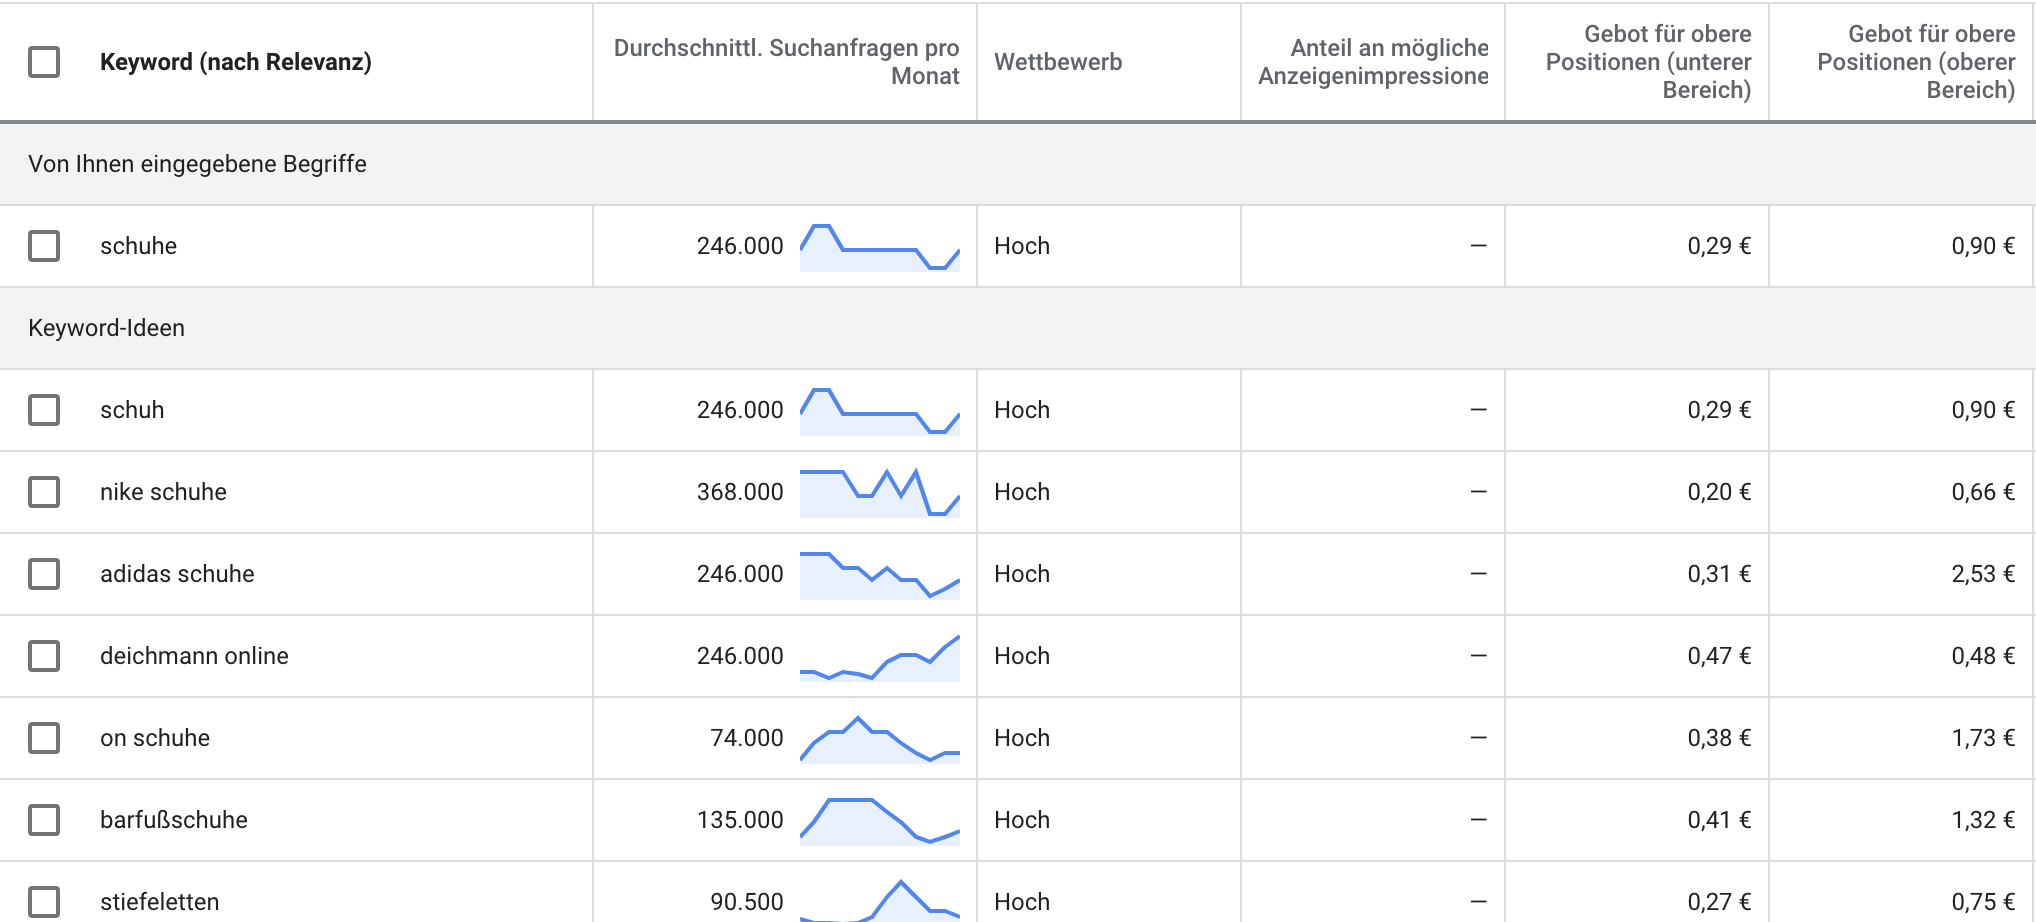Open the search trend sparkline for schuhe
Image resolution: width=2036 pixels, height=922 pixels.
(880, 246)
